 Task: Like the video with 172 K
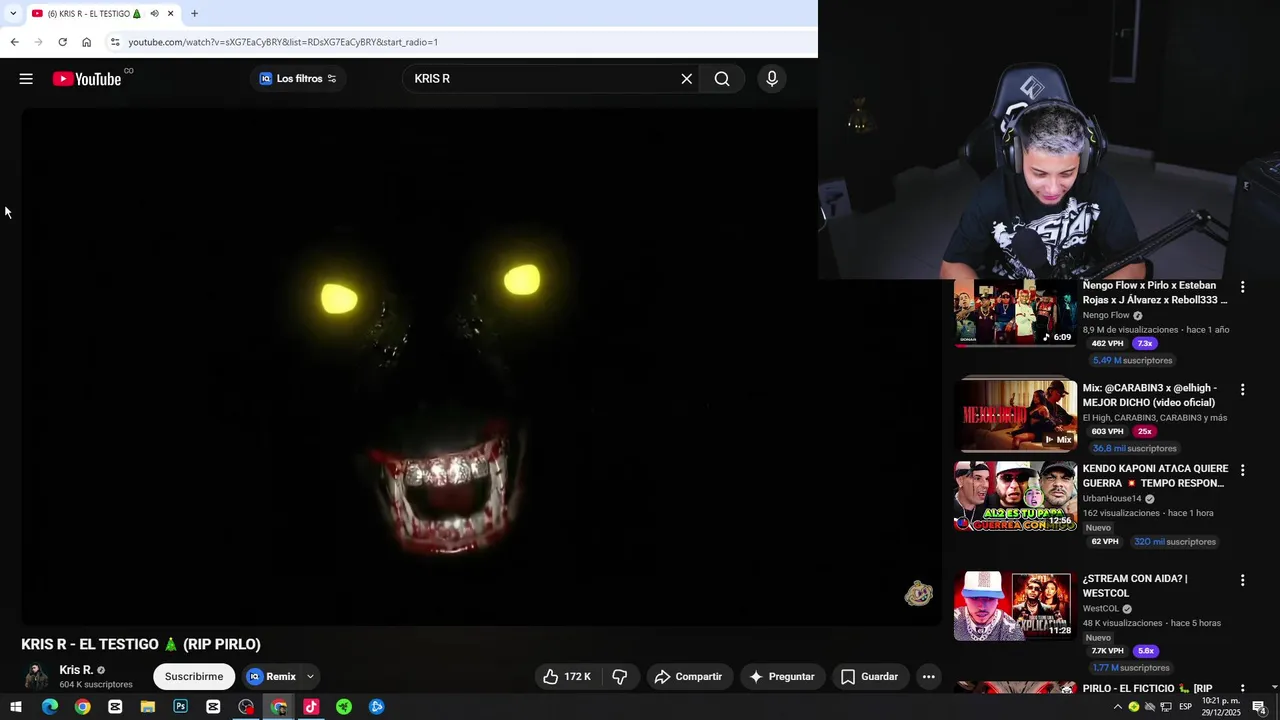567,677
